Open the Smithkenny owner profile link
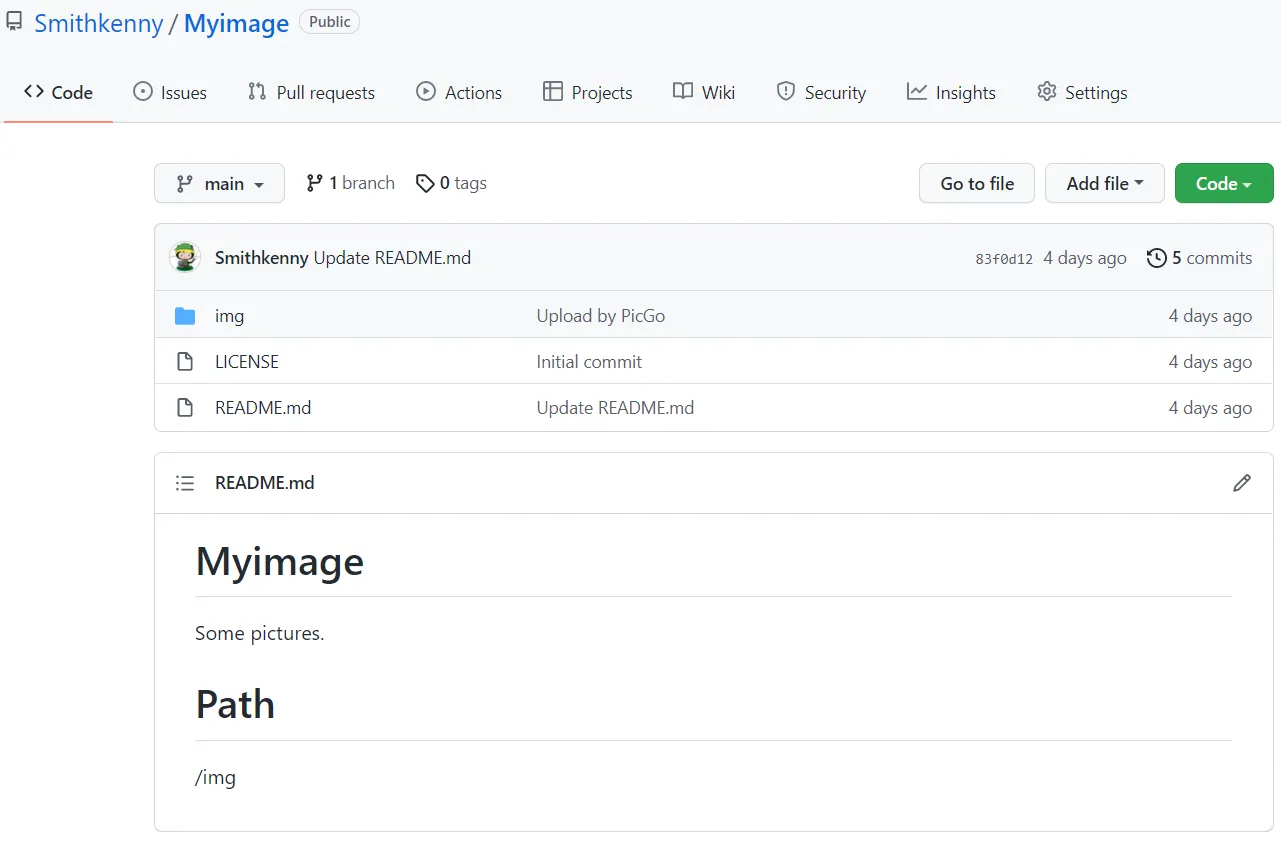1281x843 pixels. coord(99,23)
